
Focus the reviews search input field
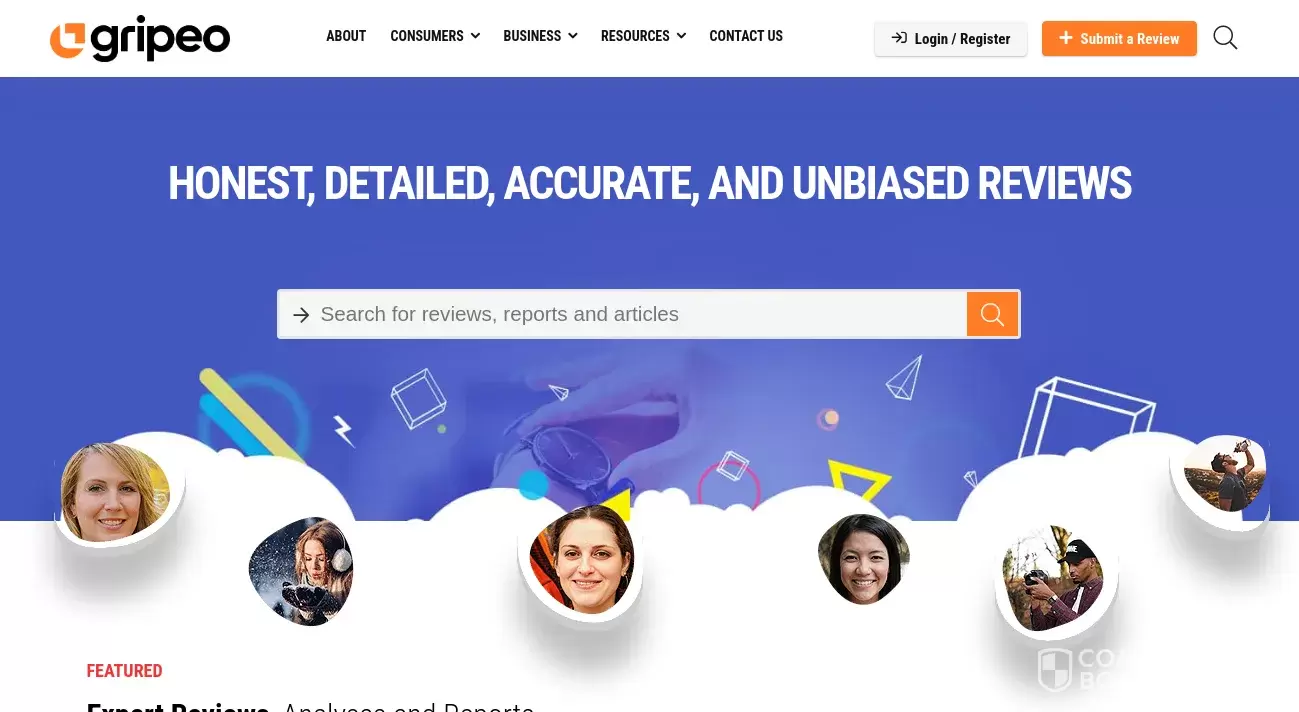[x=640, y=314]
